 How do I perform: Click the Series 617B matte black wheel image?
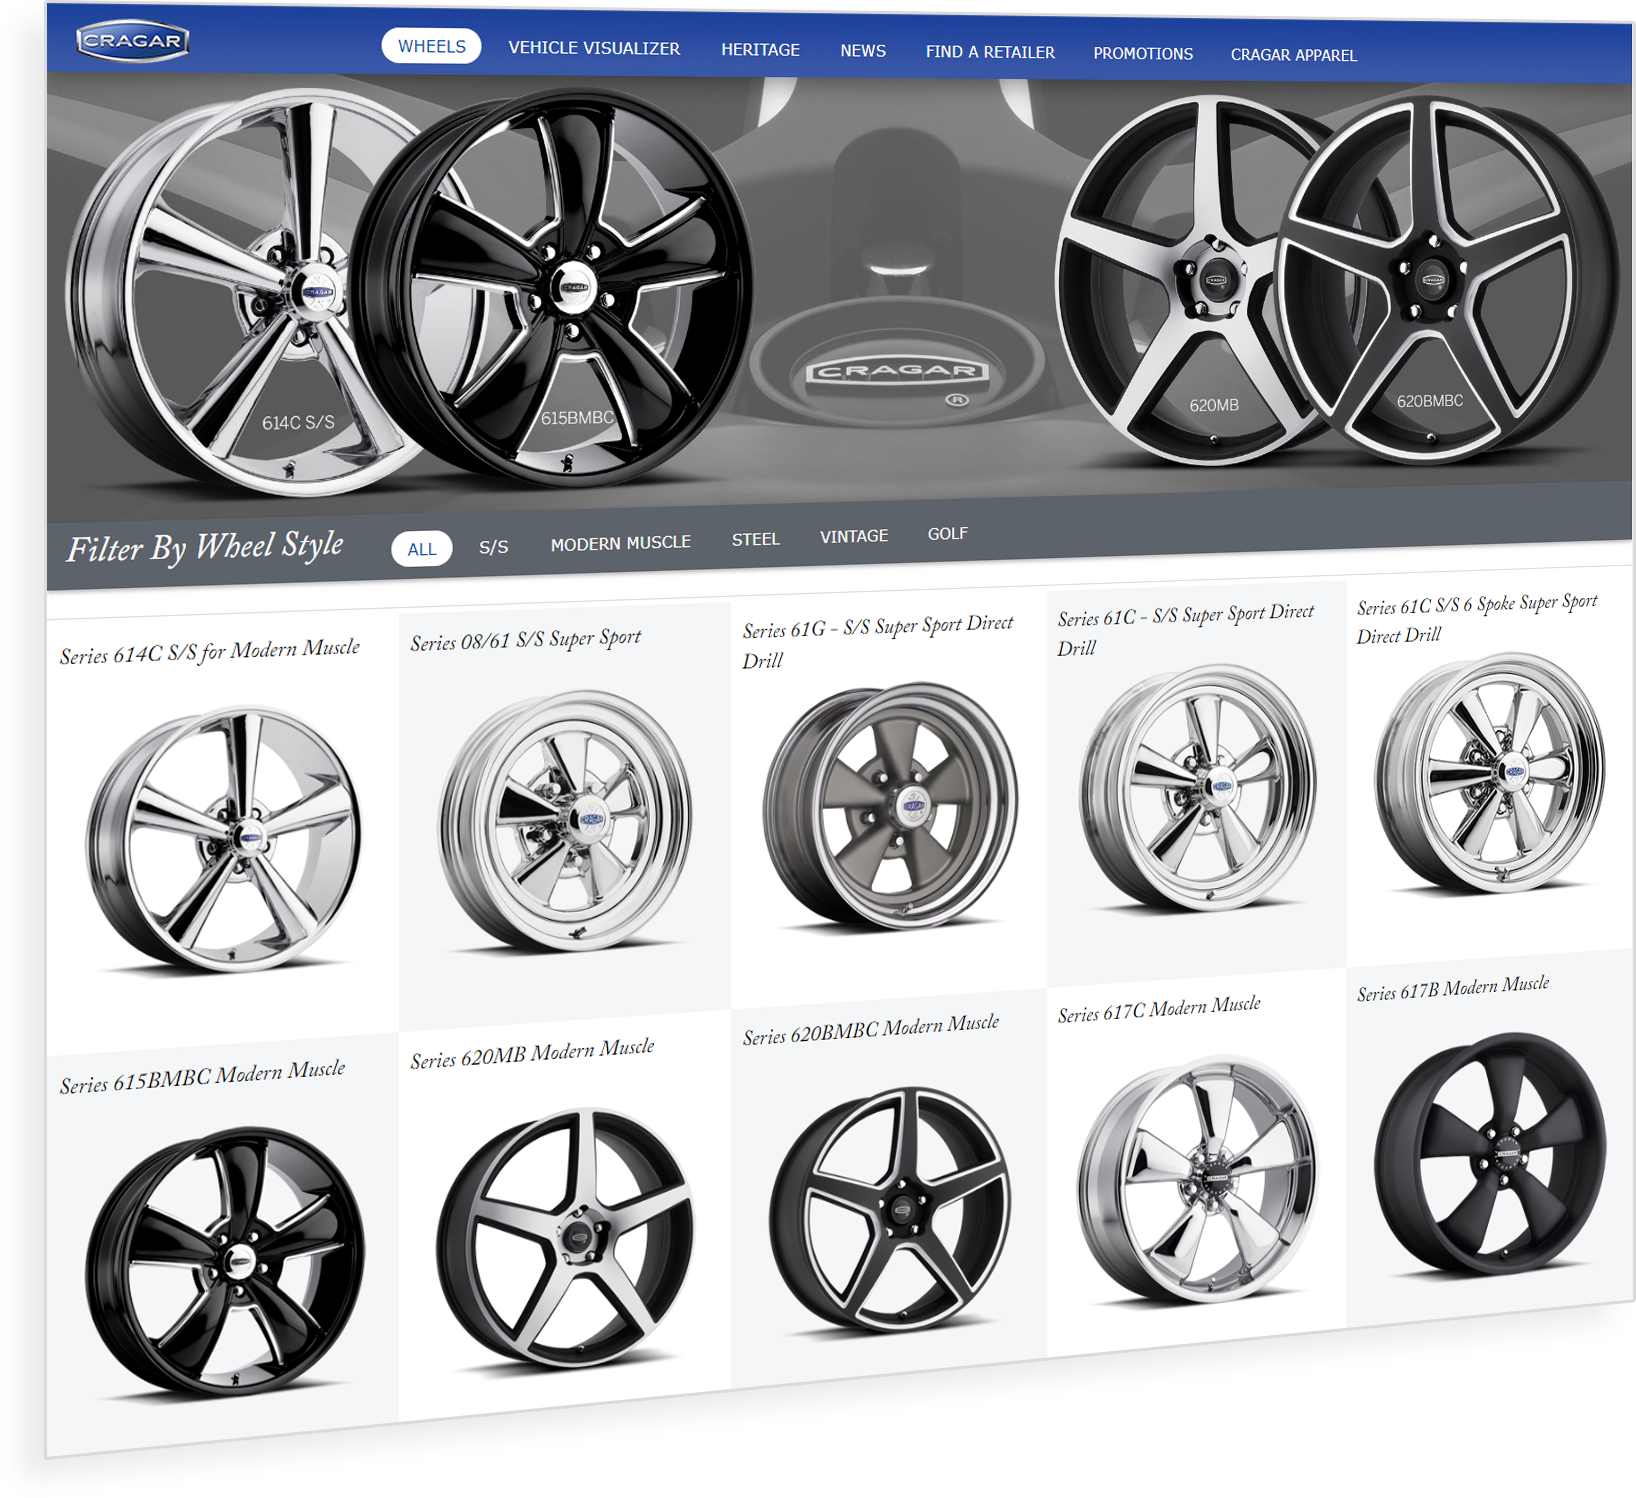click(x=1490, y=1154)
